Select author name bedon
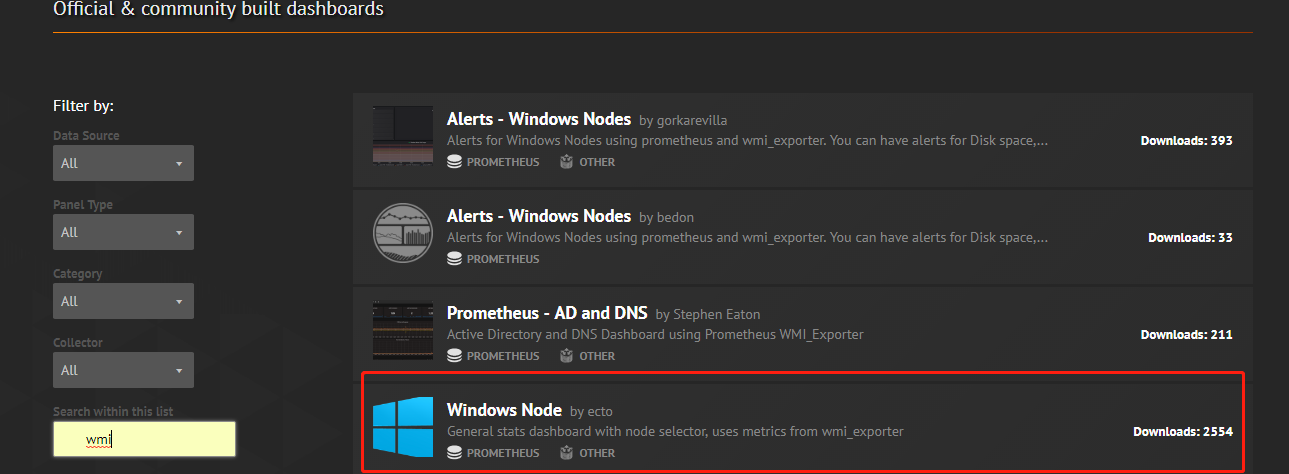 675,217
